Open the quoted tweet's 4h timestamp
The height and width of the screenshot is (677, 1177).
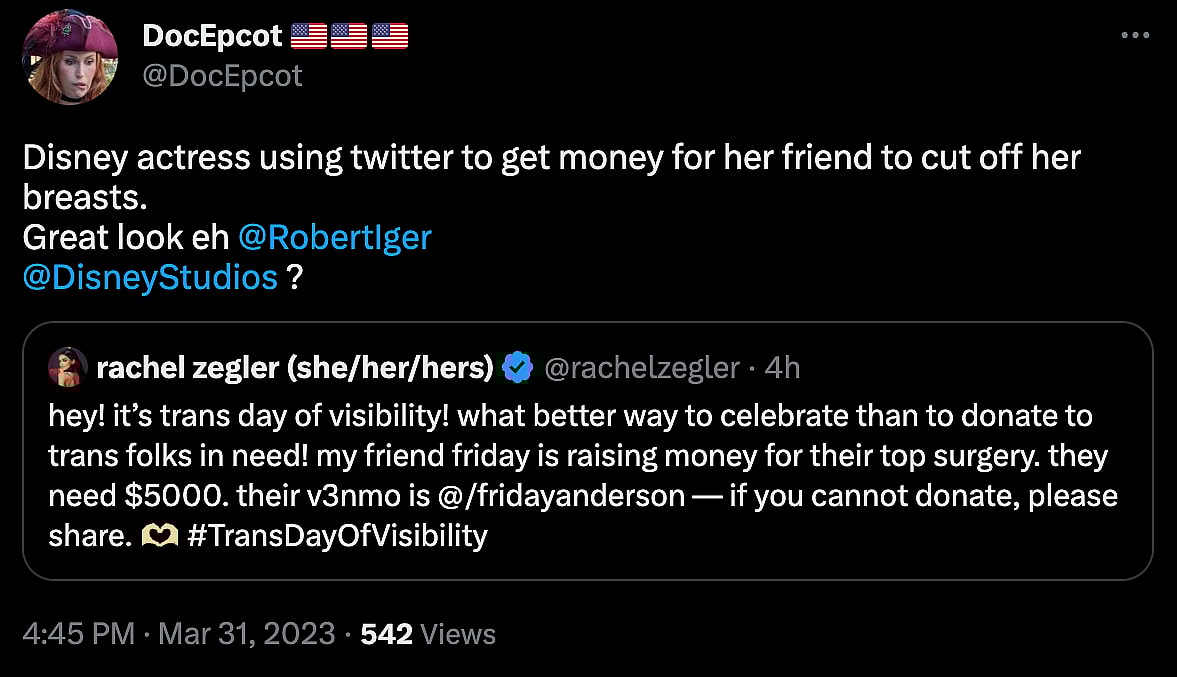click(x=782, y=369)
